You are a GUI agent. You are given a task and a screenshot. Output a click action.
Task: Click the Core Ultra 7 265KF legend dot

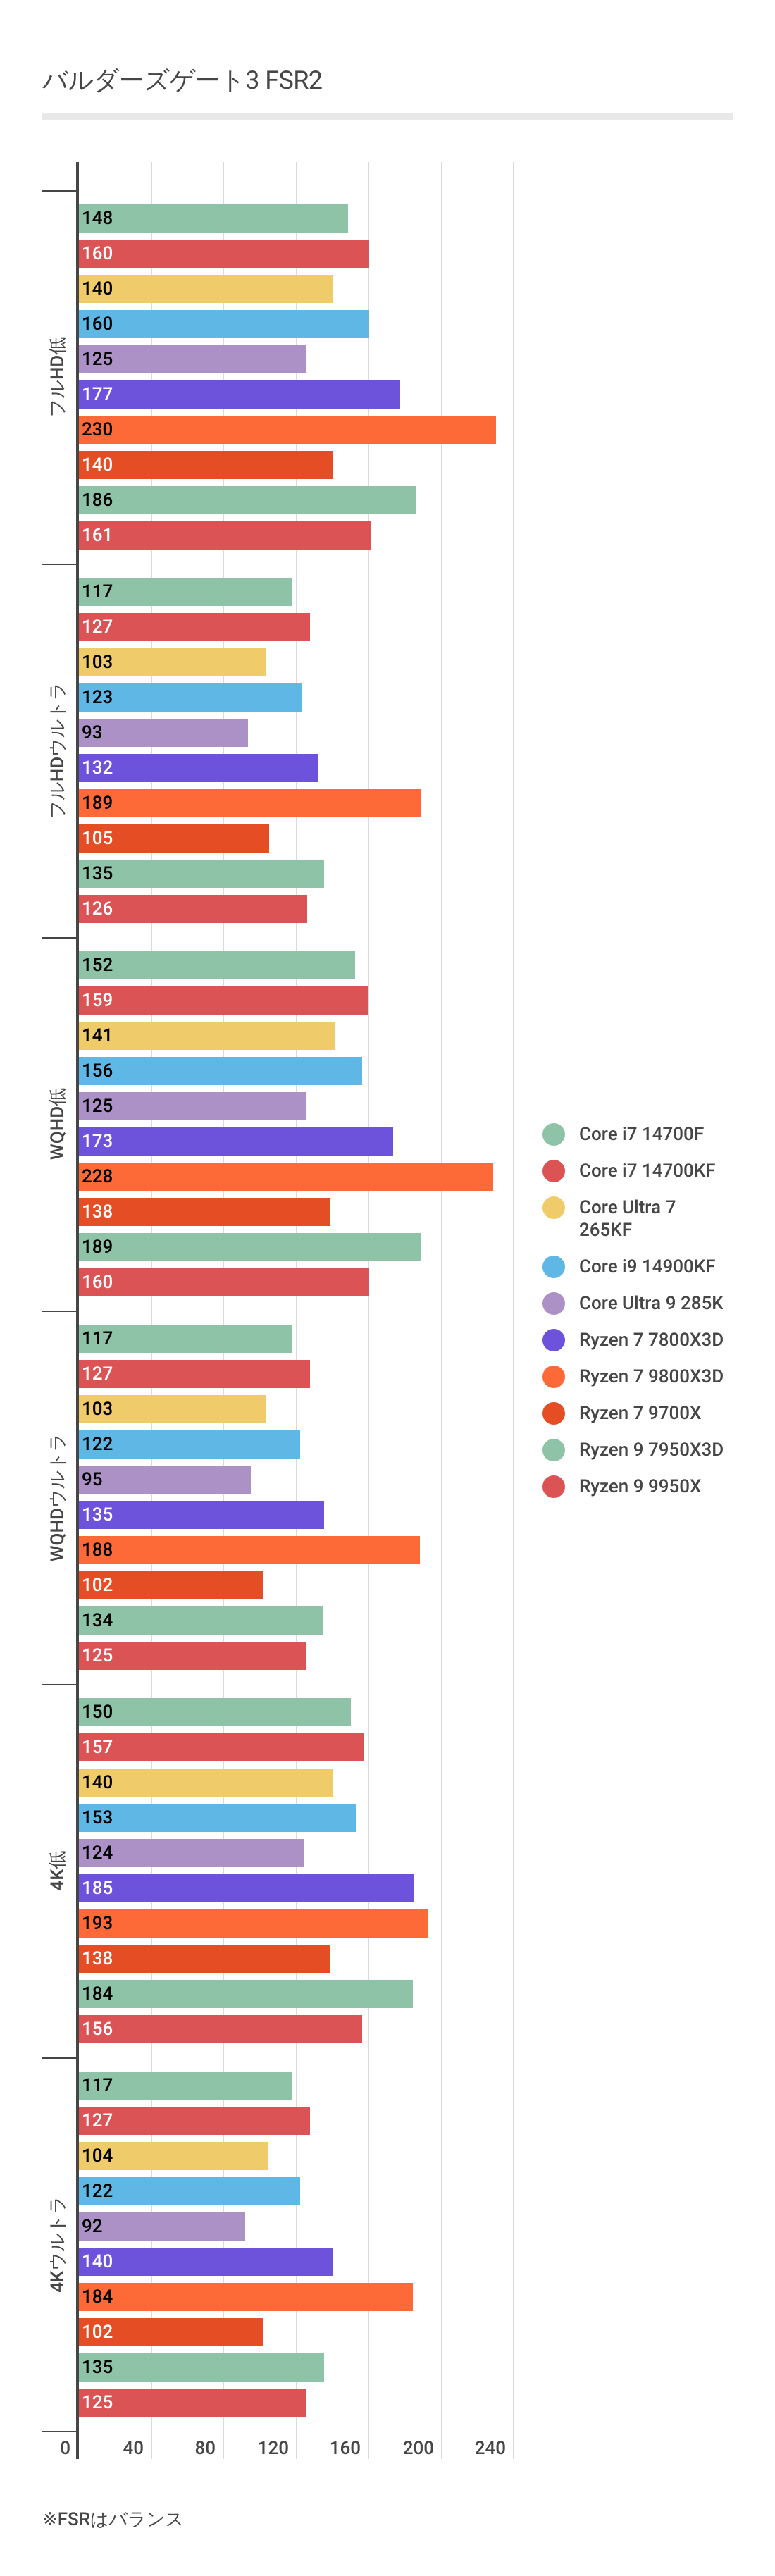tap(553, 1208)
